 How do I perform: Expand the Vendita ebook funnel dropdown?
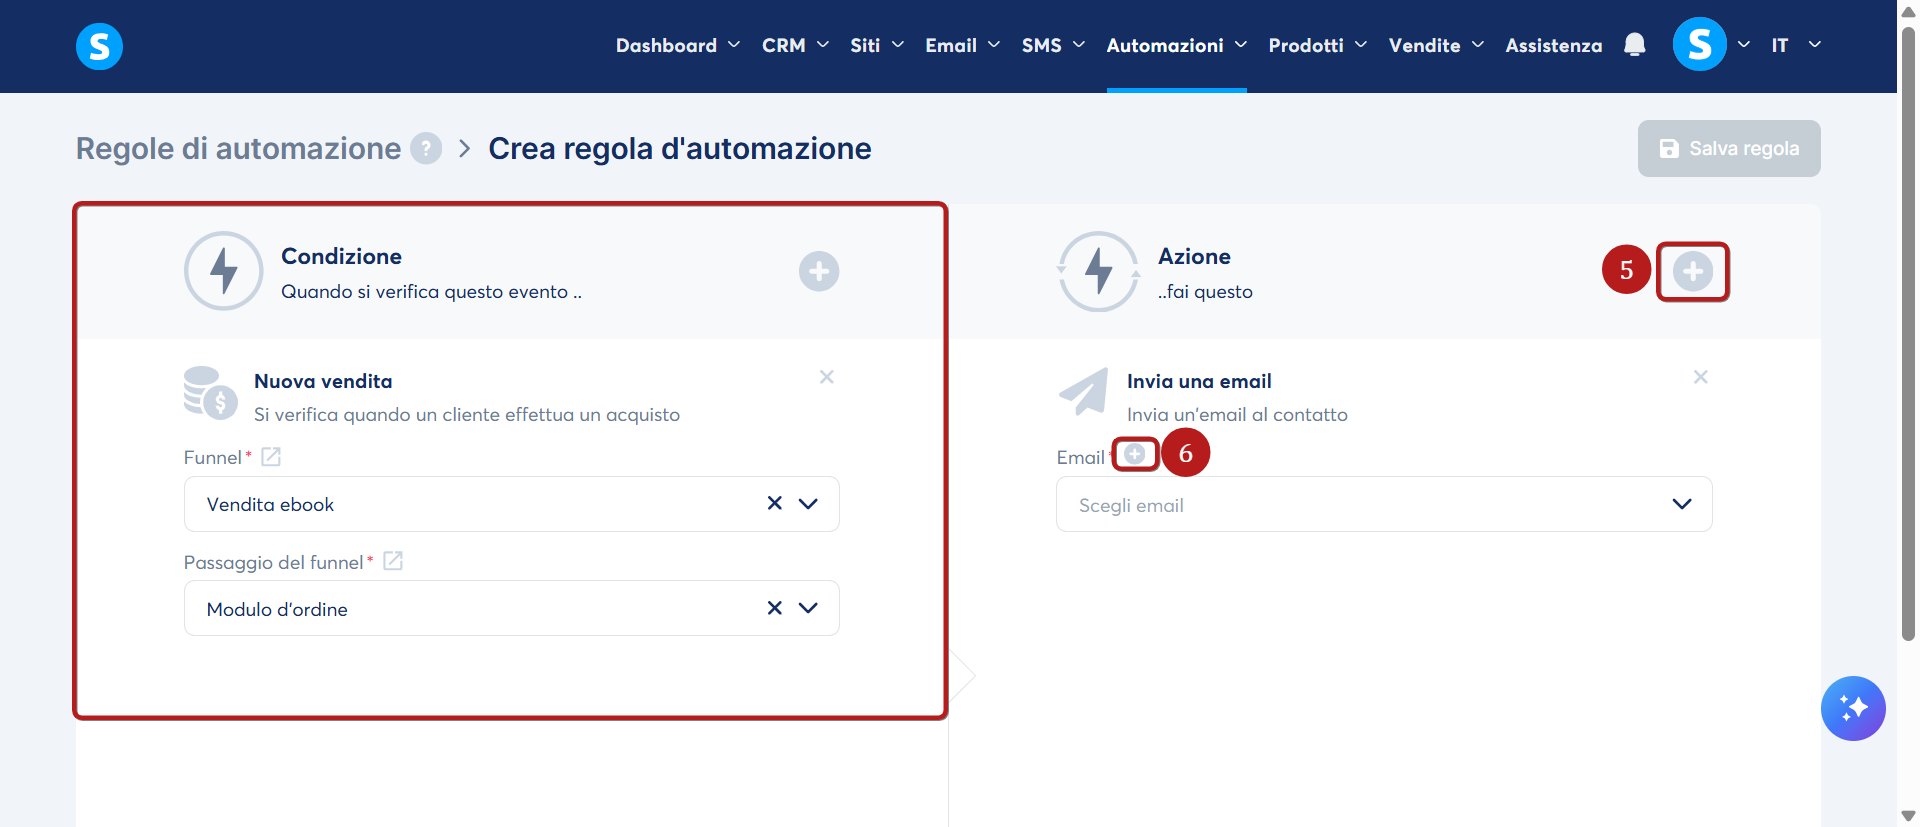[808, 504]
